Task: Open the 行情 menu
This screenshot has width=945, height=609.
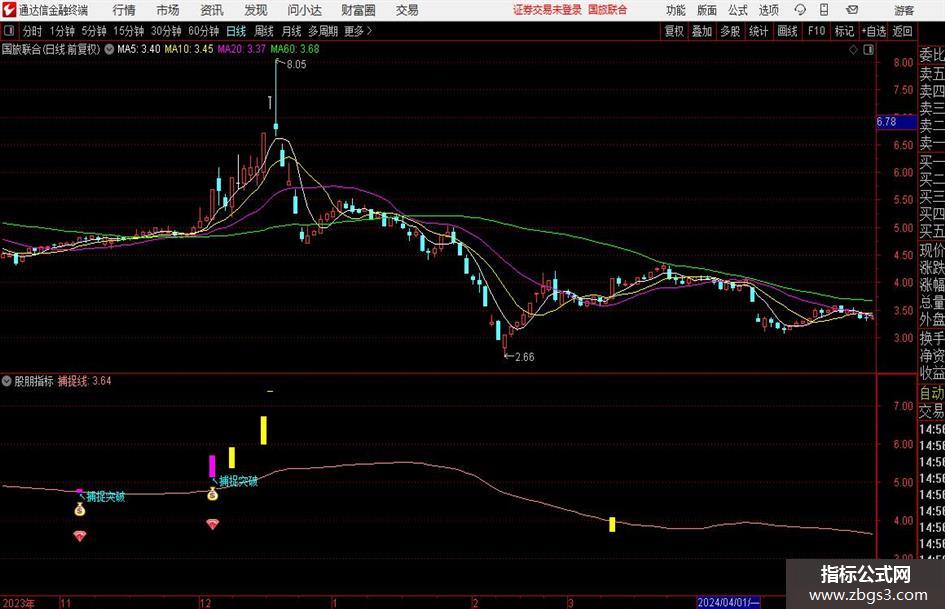Action: [x=124, y=10]
